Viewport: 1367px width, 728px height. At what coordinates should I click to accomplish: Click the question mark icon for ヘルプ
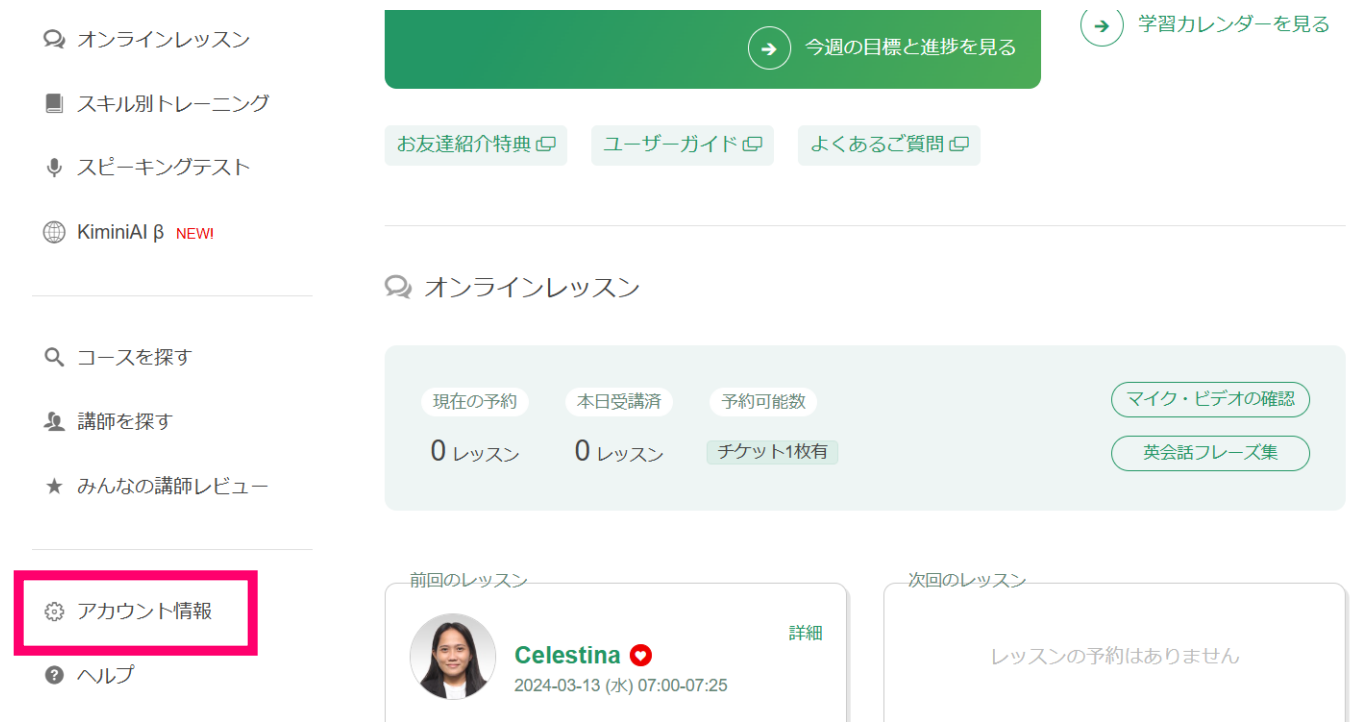(x=54, y=676)
